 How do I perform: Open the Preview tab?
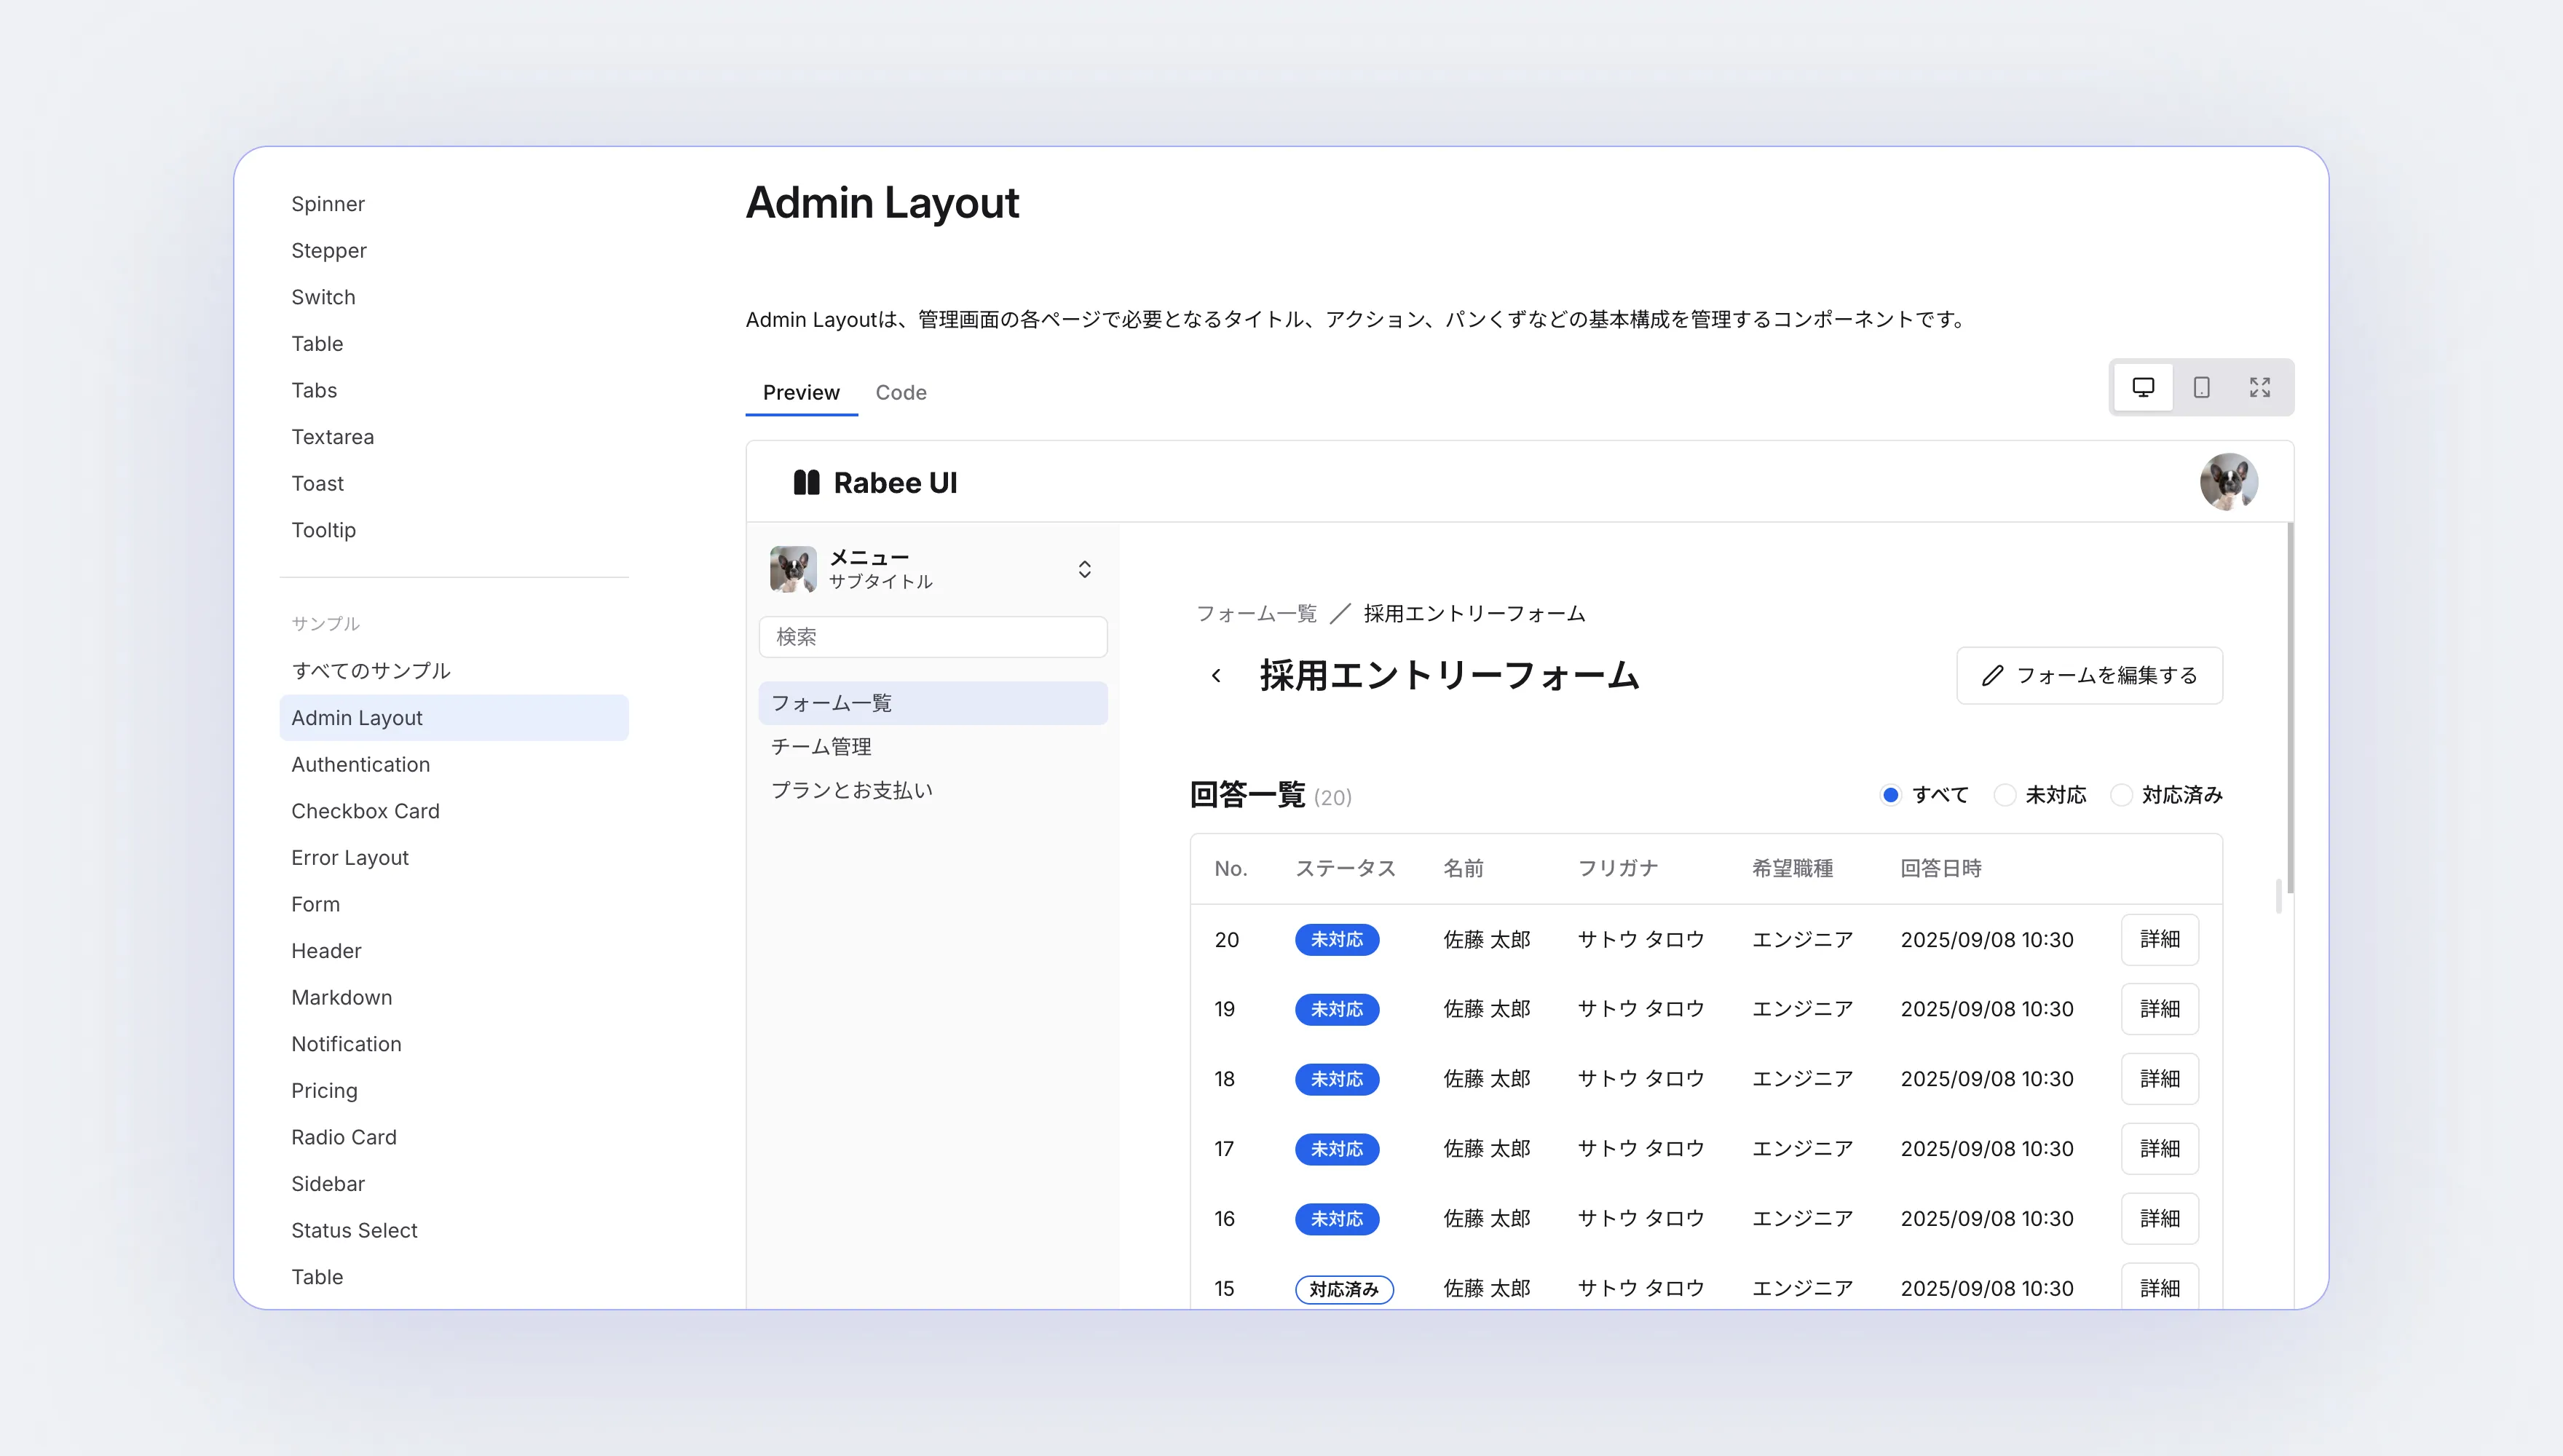[x=801, y=392]
